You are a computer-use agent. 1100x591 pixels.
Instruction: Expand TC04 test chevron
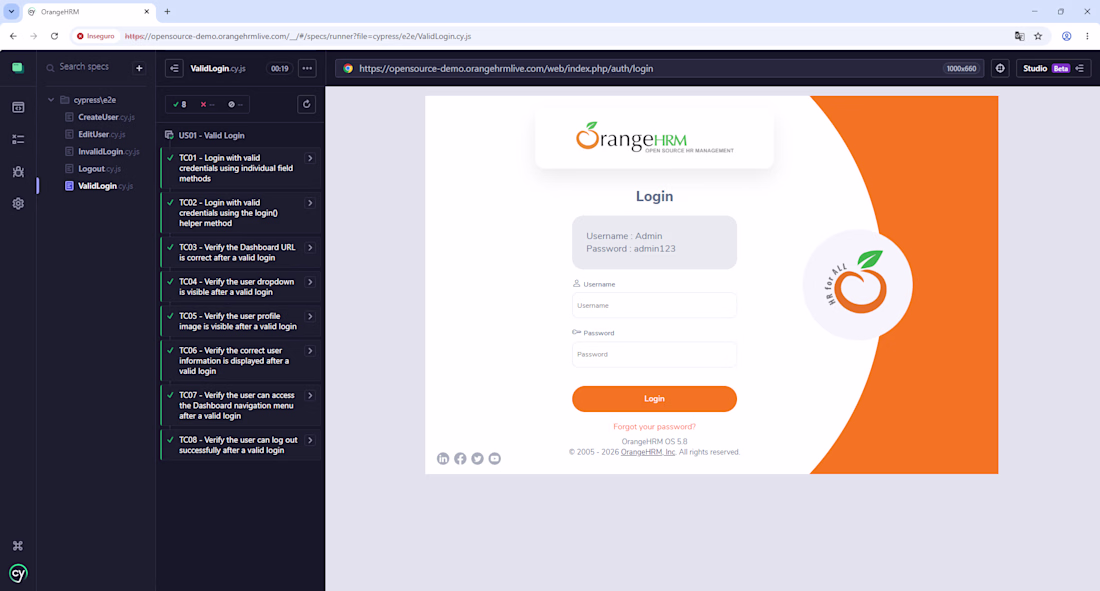[x=310, y=282]
